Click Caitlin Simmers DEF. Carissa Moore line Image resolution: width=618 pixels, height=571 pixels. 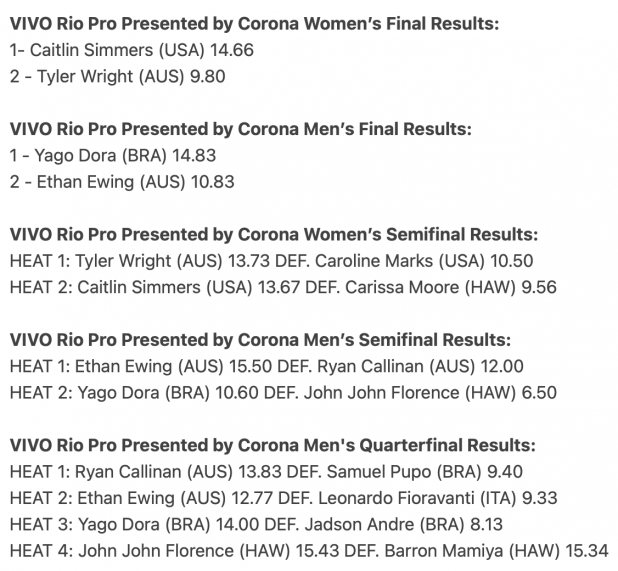tap(283, 287)
